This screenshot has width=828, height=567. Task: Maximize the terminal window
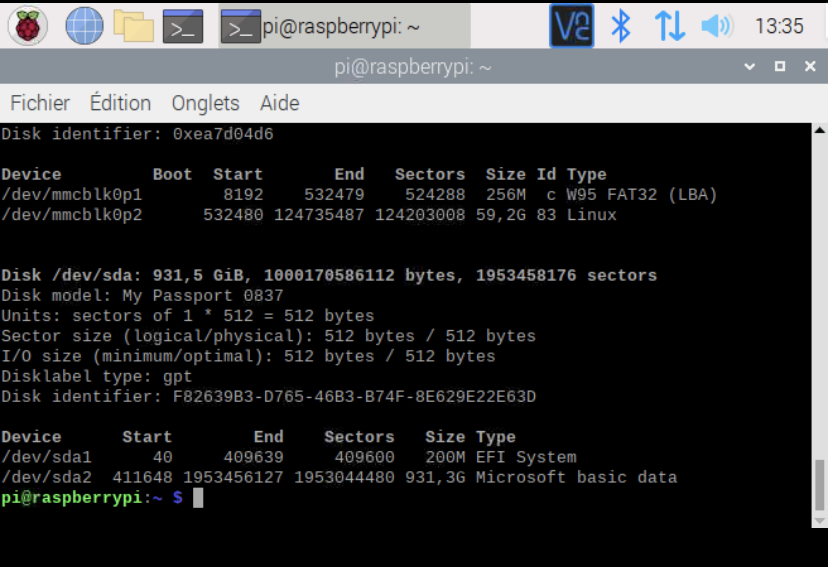(x=780, y=67)
